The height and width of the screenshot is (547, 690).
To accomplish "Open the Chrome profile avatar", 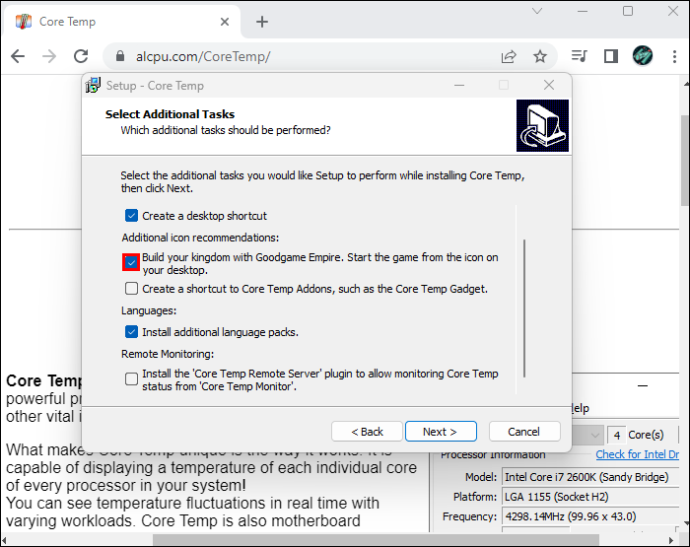I will (x=642, y=56).
